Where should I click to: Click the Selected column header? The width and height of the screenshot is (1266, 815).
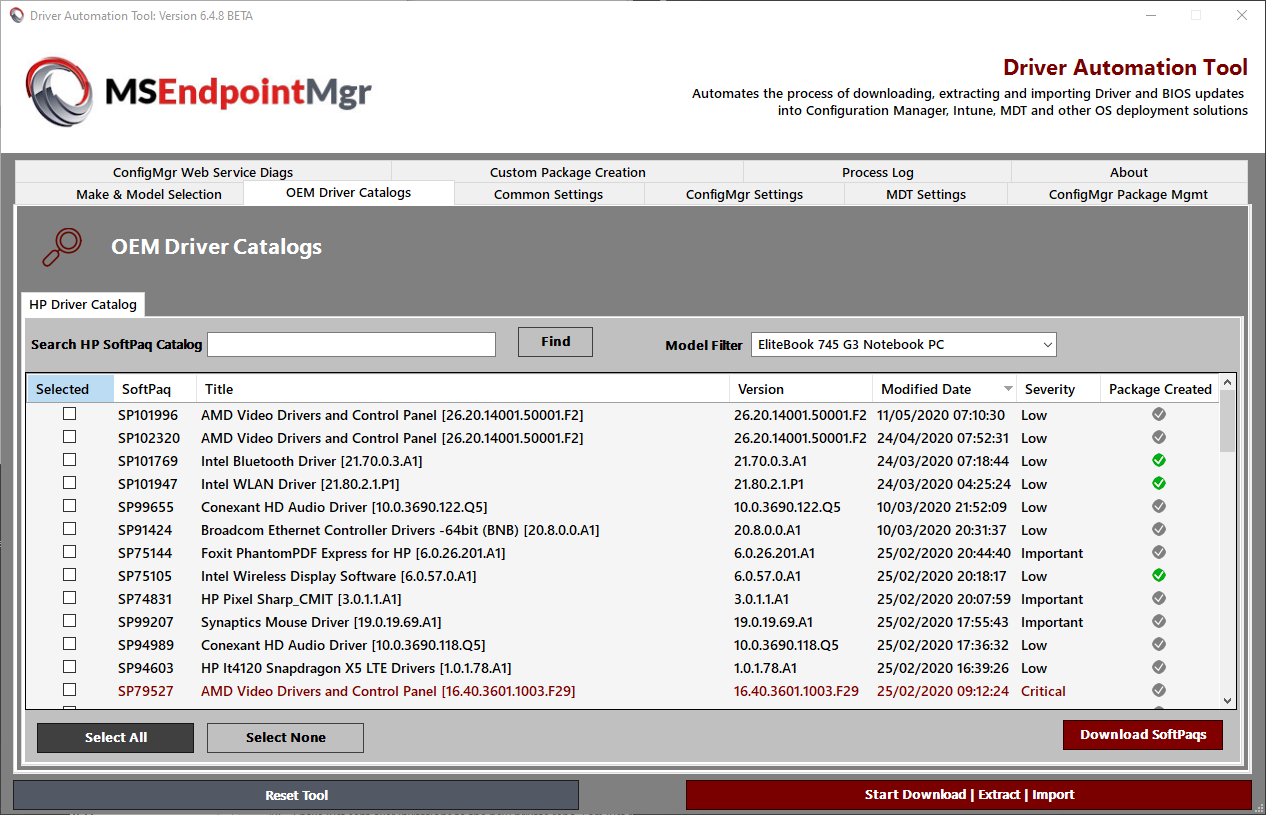[70, 389]
